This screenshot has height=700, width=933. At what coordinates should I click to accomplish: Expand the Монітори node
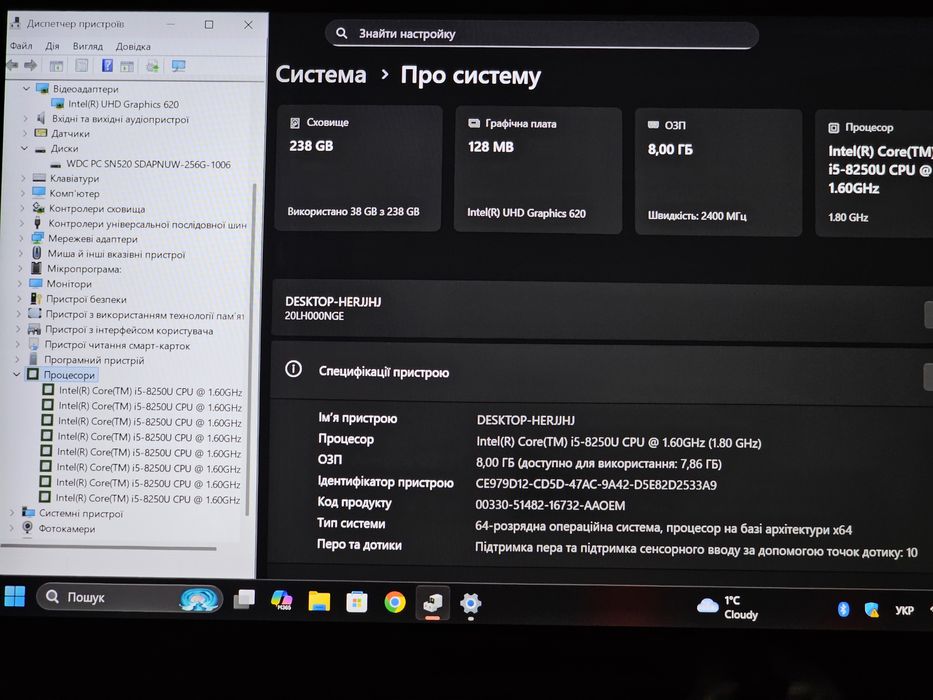click(x=20, y=284)
